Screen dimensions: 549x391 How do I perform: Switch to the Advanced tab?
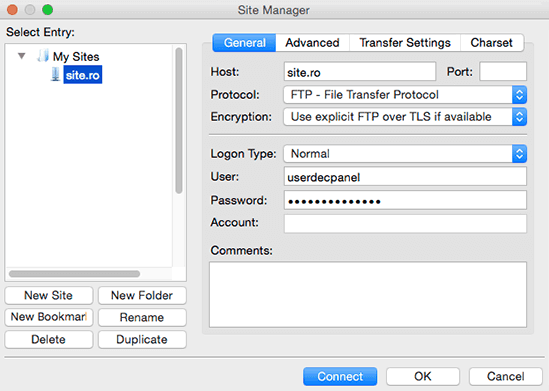pyautogui.click(x=312, y=43)
